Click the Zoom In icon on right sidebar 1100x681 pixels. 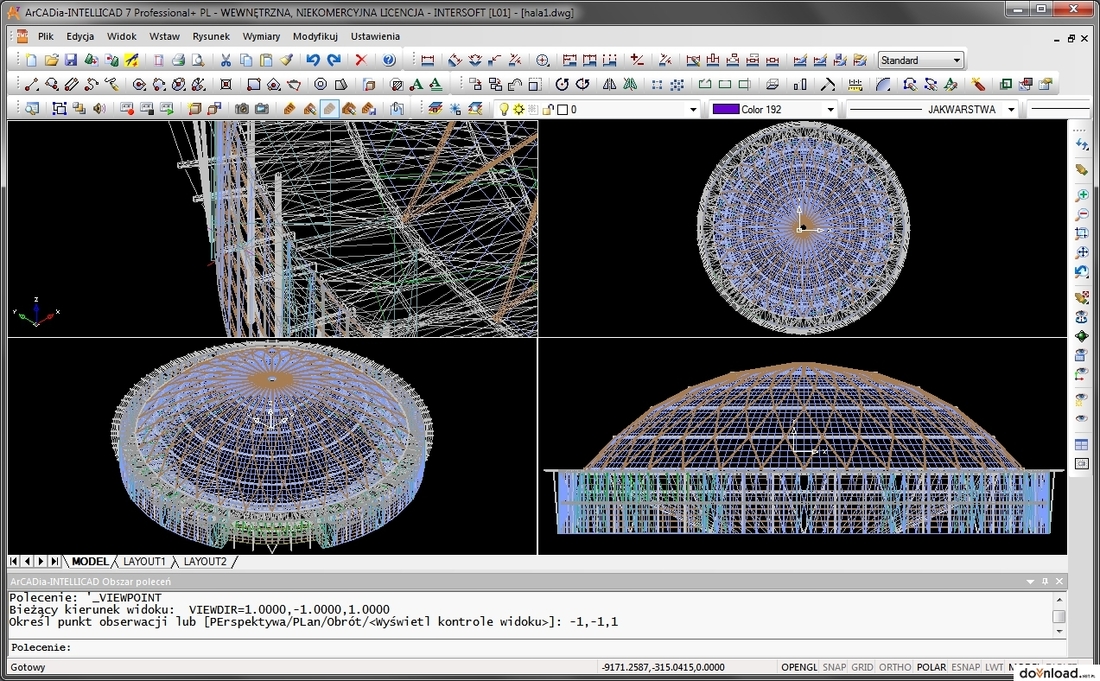tap(1081, 195)
